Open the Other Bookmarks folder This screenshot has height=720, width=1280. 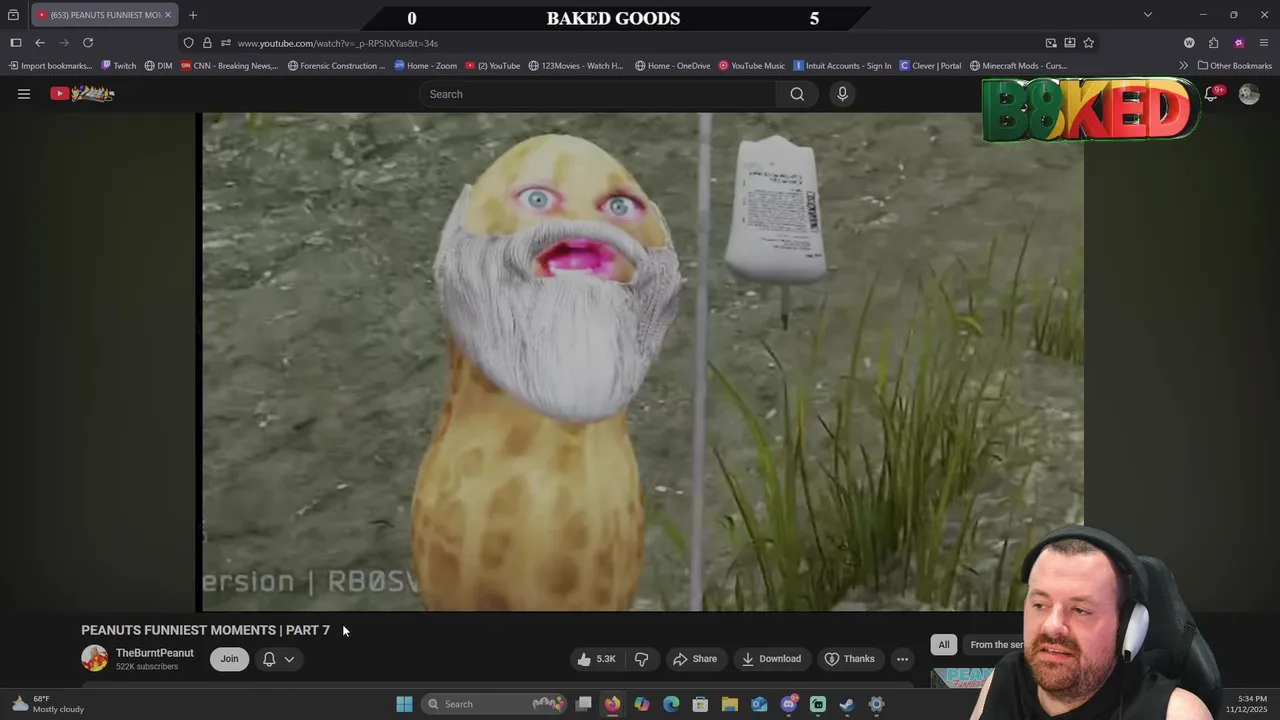(1235, 66)
